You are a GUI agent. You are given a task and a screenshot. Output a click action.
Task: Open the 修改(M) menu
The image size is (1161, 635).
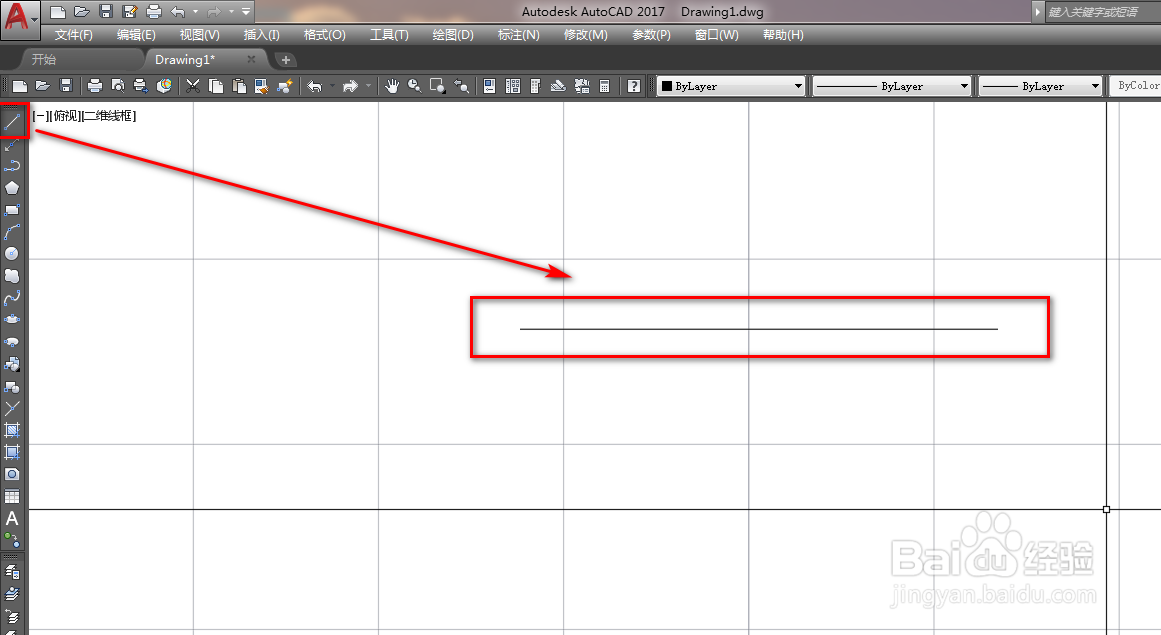click(x=586, y=35)
